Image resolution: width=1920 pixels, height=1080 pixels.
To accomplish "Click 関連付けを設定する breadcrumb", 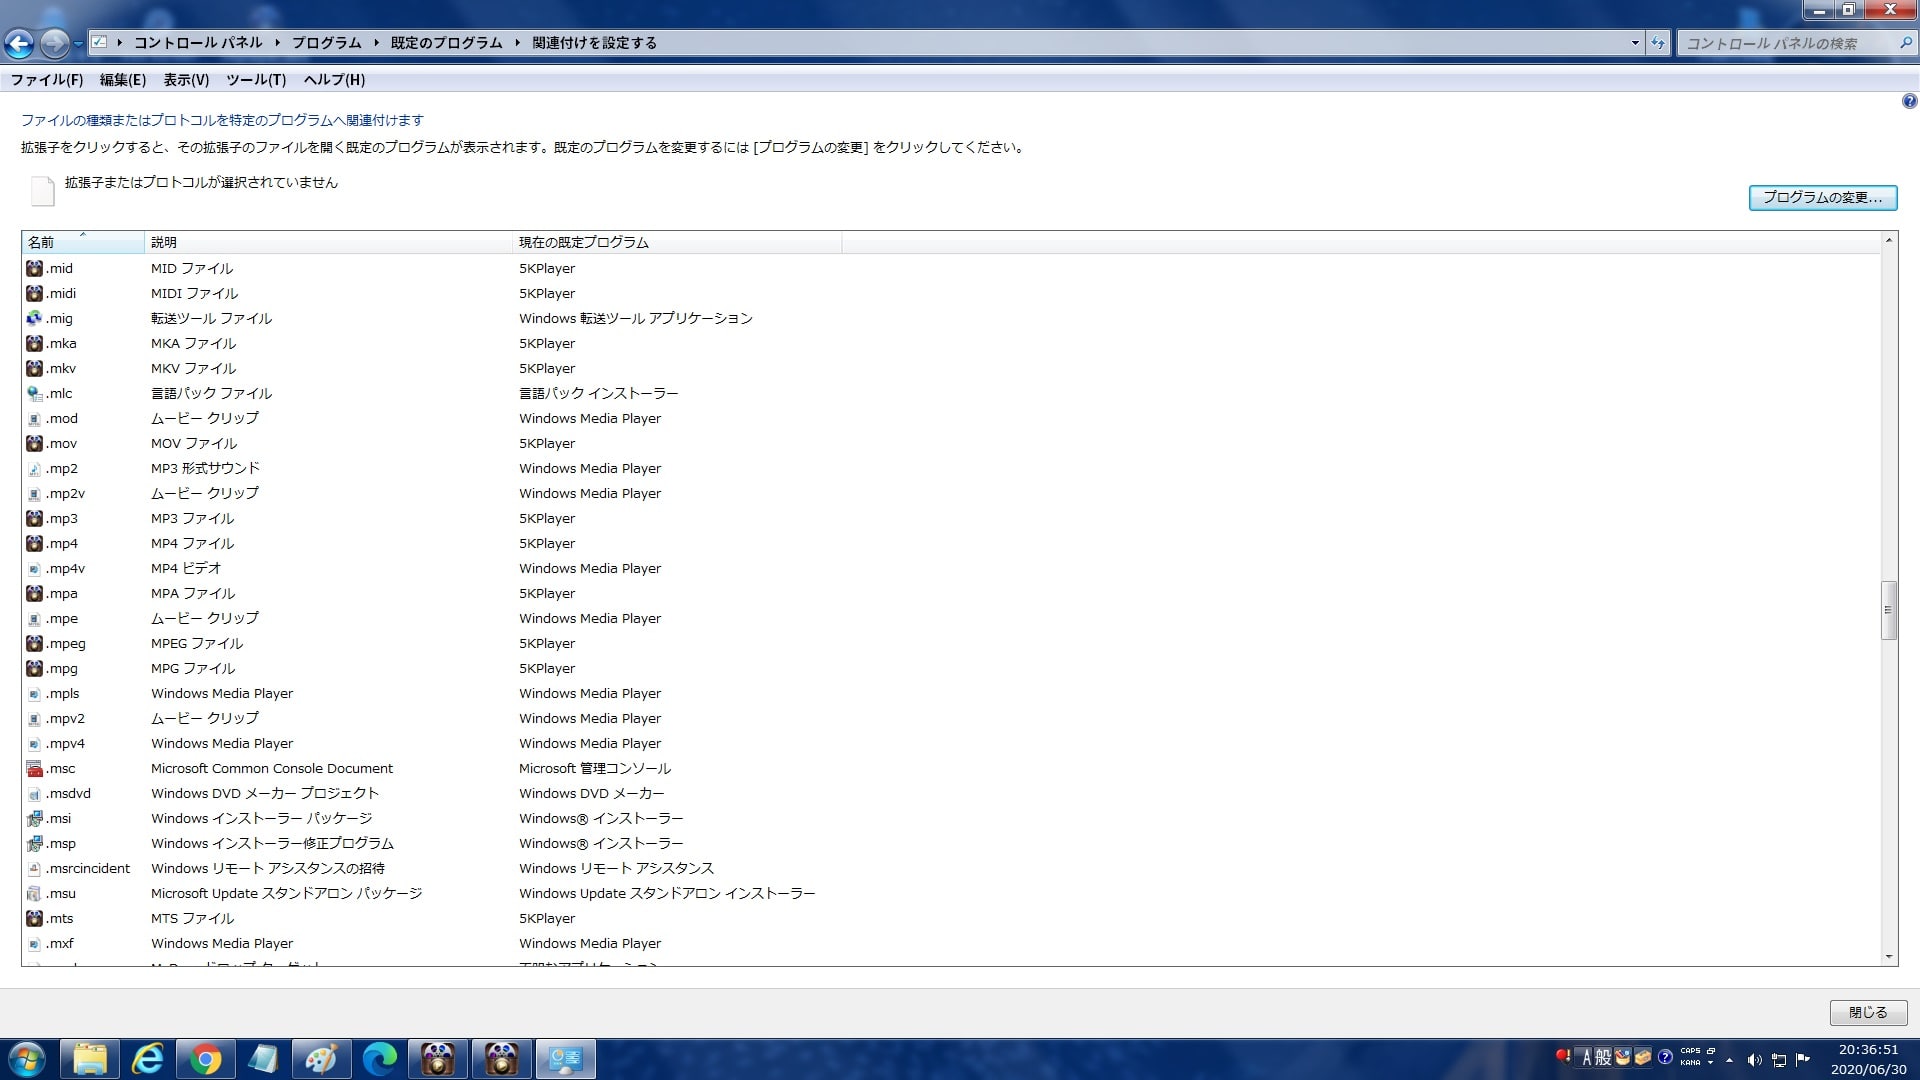I will [595, 43].
